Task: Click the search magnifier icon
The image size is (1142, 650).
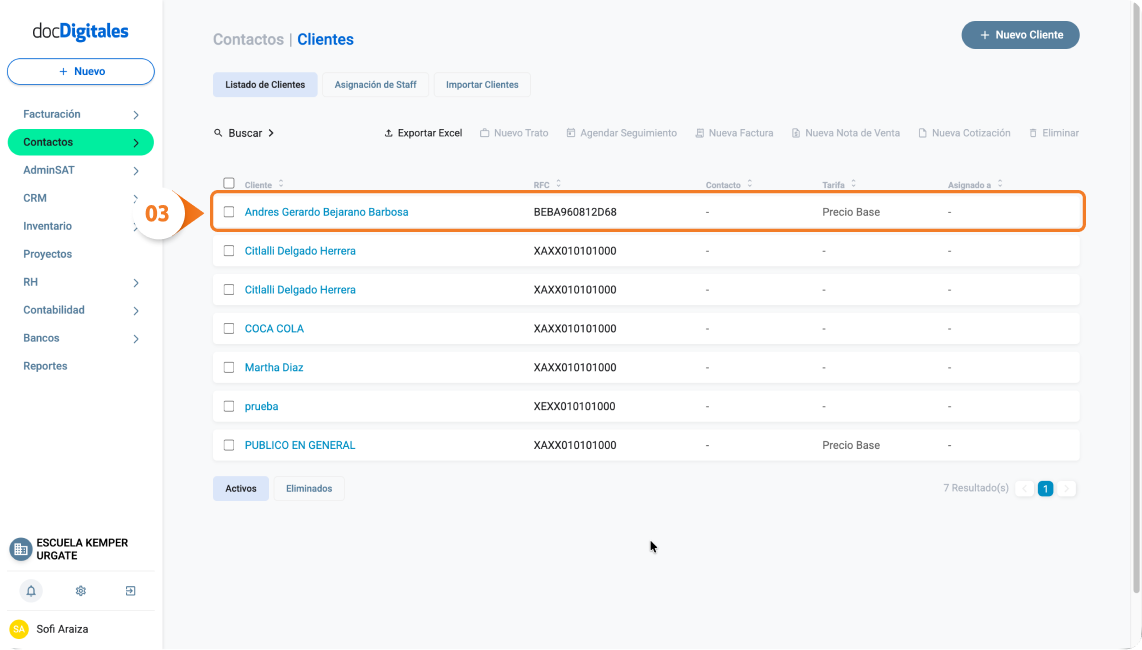Action: (218, 133)
